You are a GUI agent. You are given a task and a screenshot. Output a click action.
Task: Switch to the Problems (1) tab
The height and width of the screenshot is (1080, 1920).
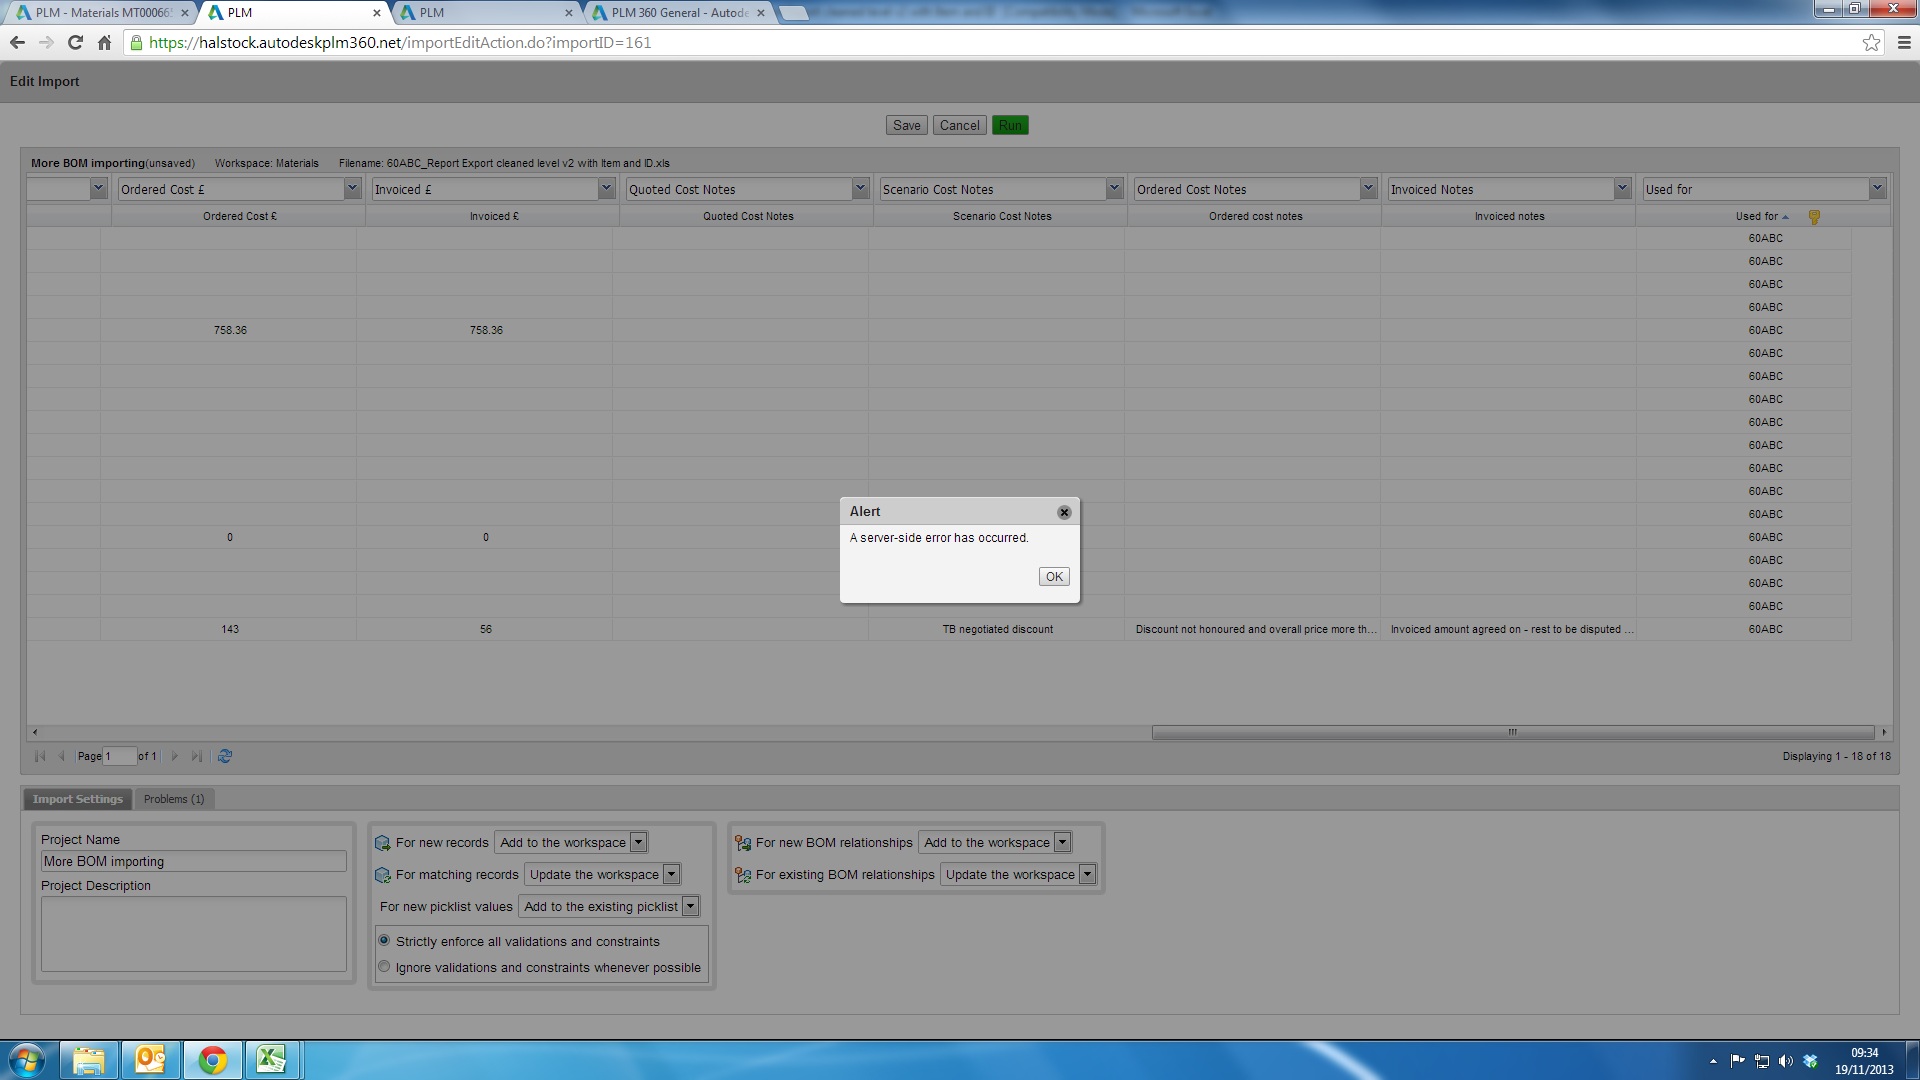point(174,799)
